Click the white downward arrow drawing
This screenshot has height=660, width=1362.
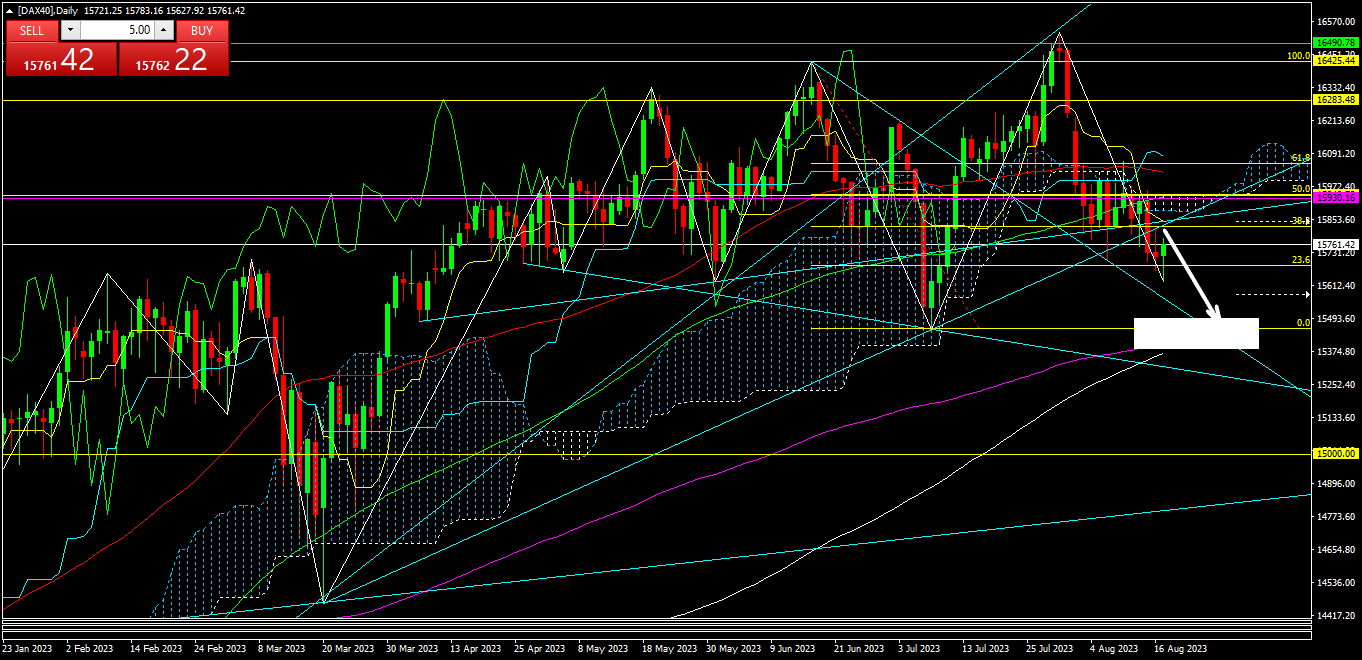click(1190, 273)
